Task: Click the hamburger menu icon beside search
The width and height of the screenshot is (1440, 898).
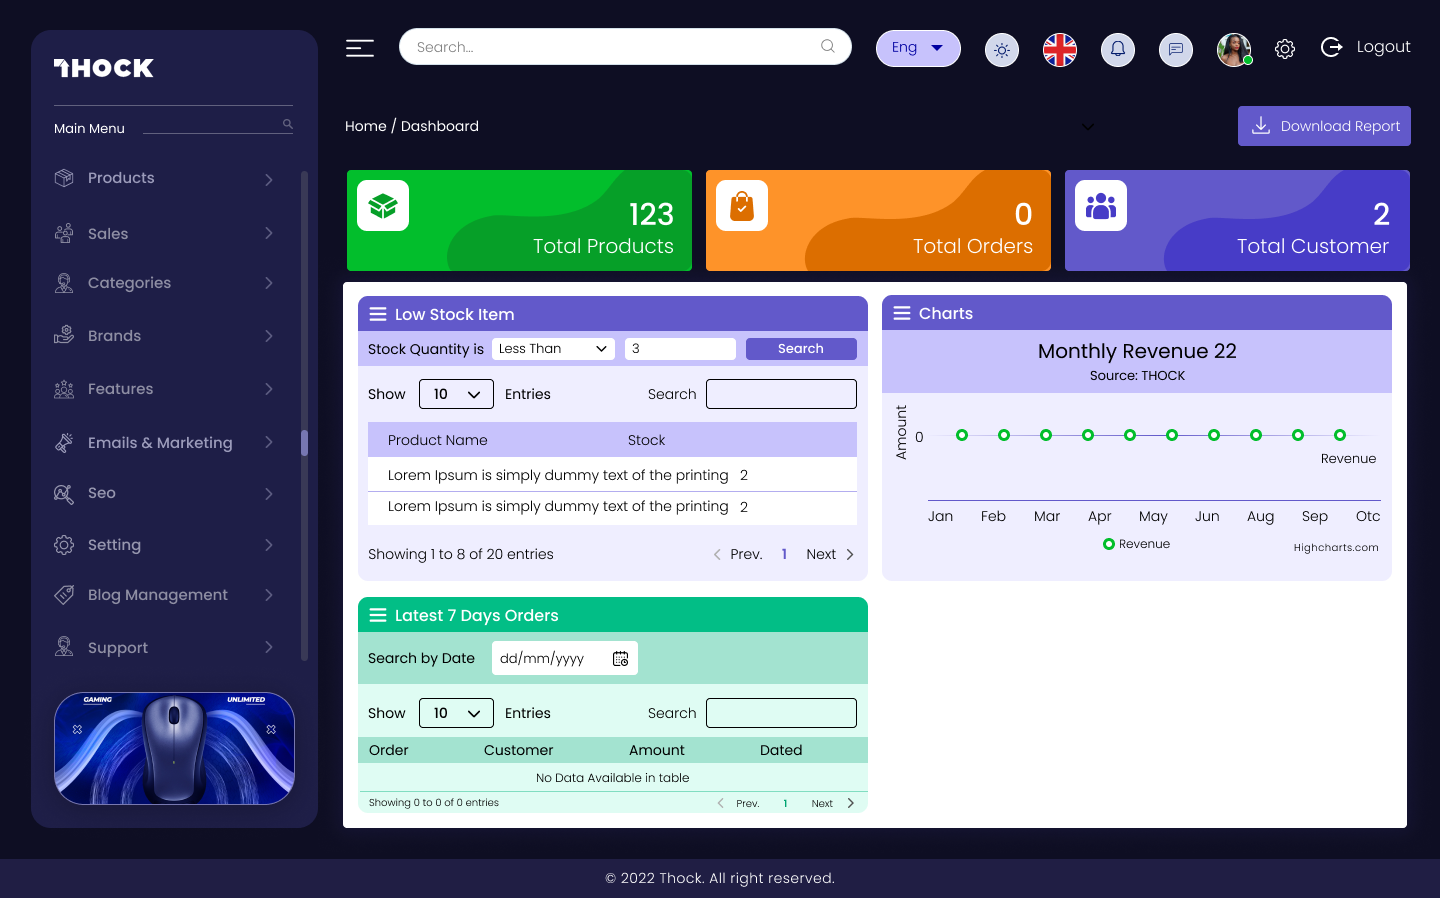Action: coord(360,48)
